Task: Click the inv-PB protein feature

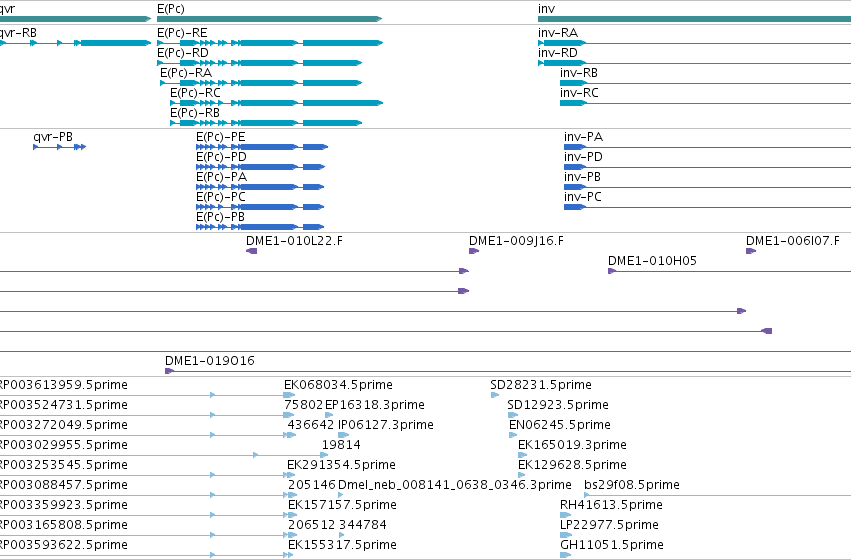Action: tap(707, 187)
